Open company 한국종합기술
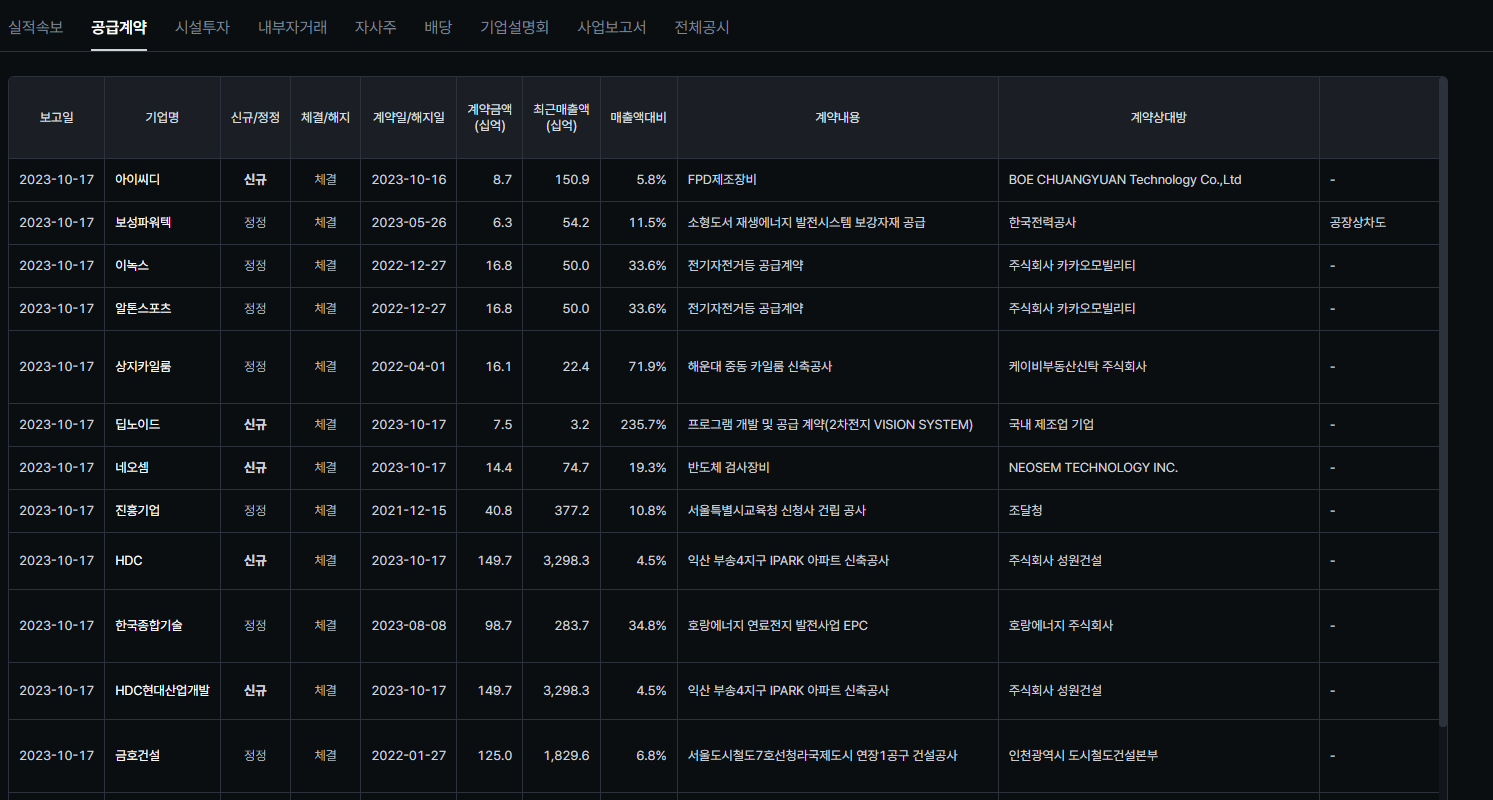This screenshot has width=1493, height=800. pos(149,626)
